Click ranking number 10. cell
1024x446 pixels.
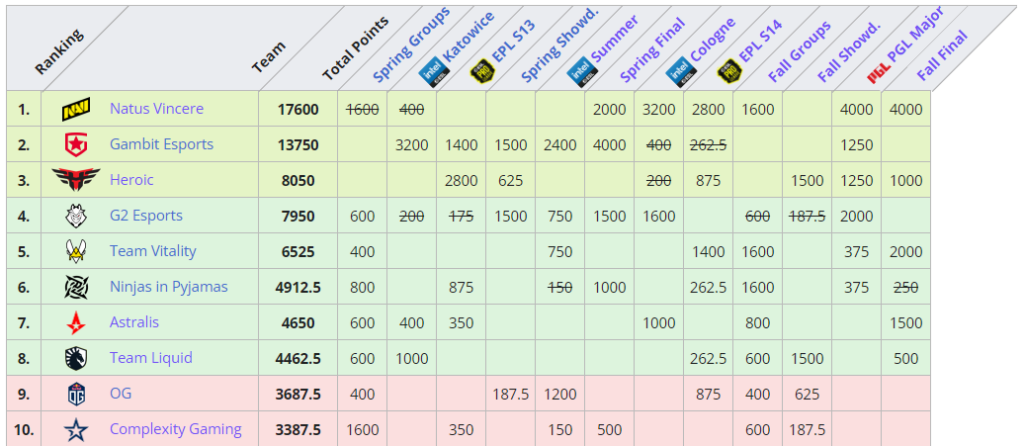[x=24, y=429]
